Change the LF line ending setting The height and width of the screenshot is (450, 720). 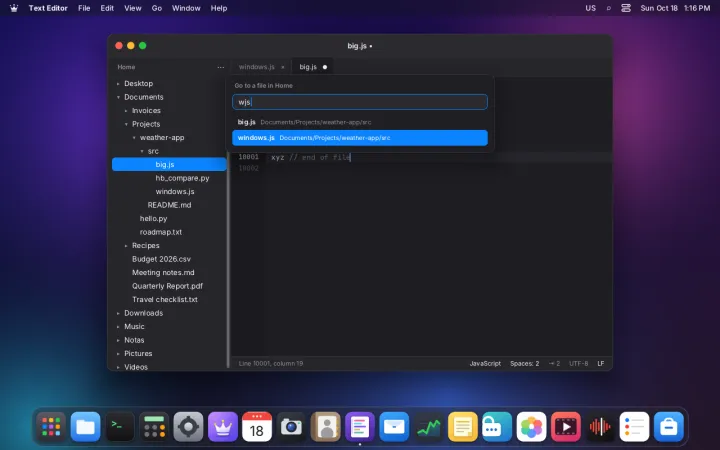point(601,363)
